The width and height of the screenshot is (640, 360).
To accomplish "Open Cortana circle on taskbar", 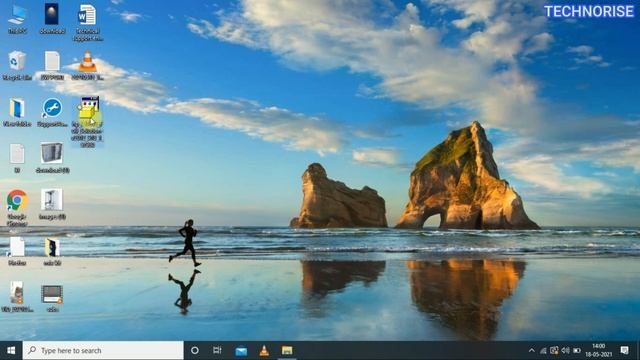I will [195, 351].
